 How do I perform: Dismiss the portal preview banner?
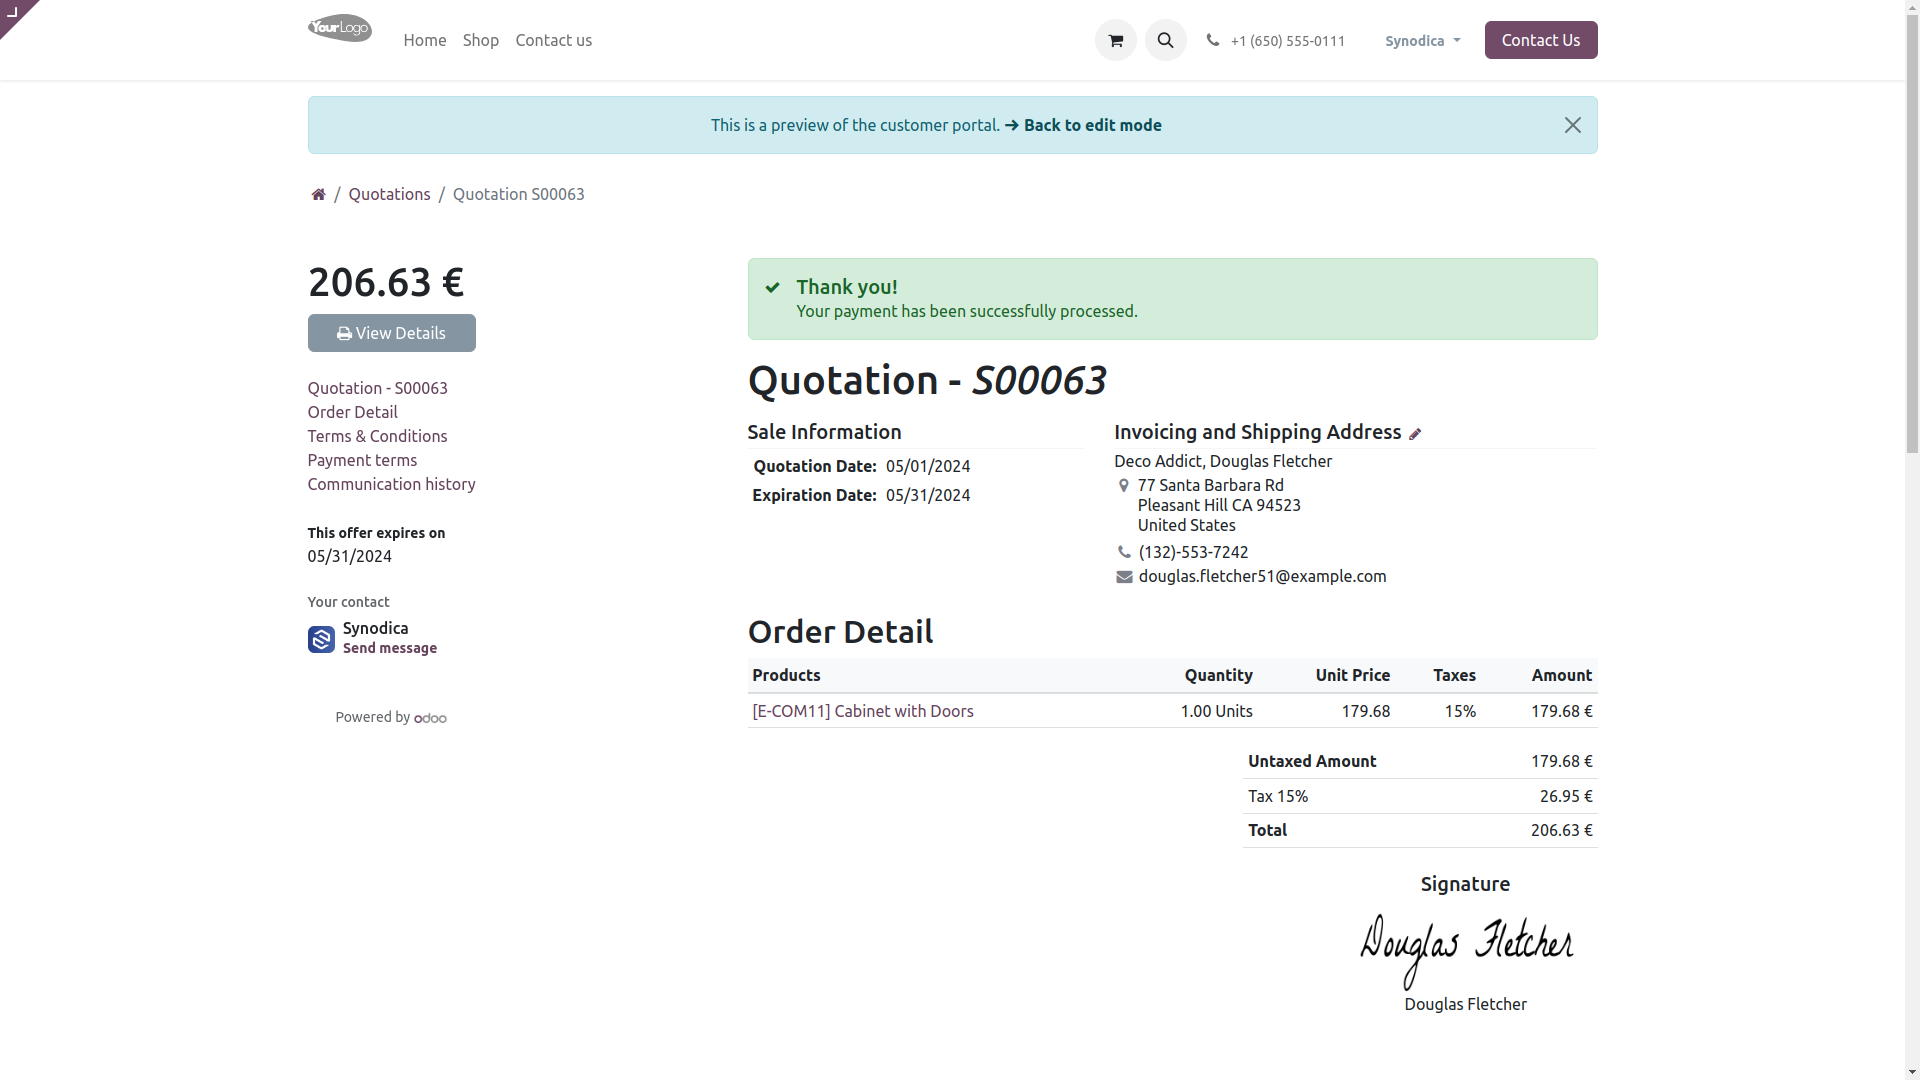1572,125
